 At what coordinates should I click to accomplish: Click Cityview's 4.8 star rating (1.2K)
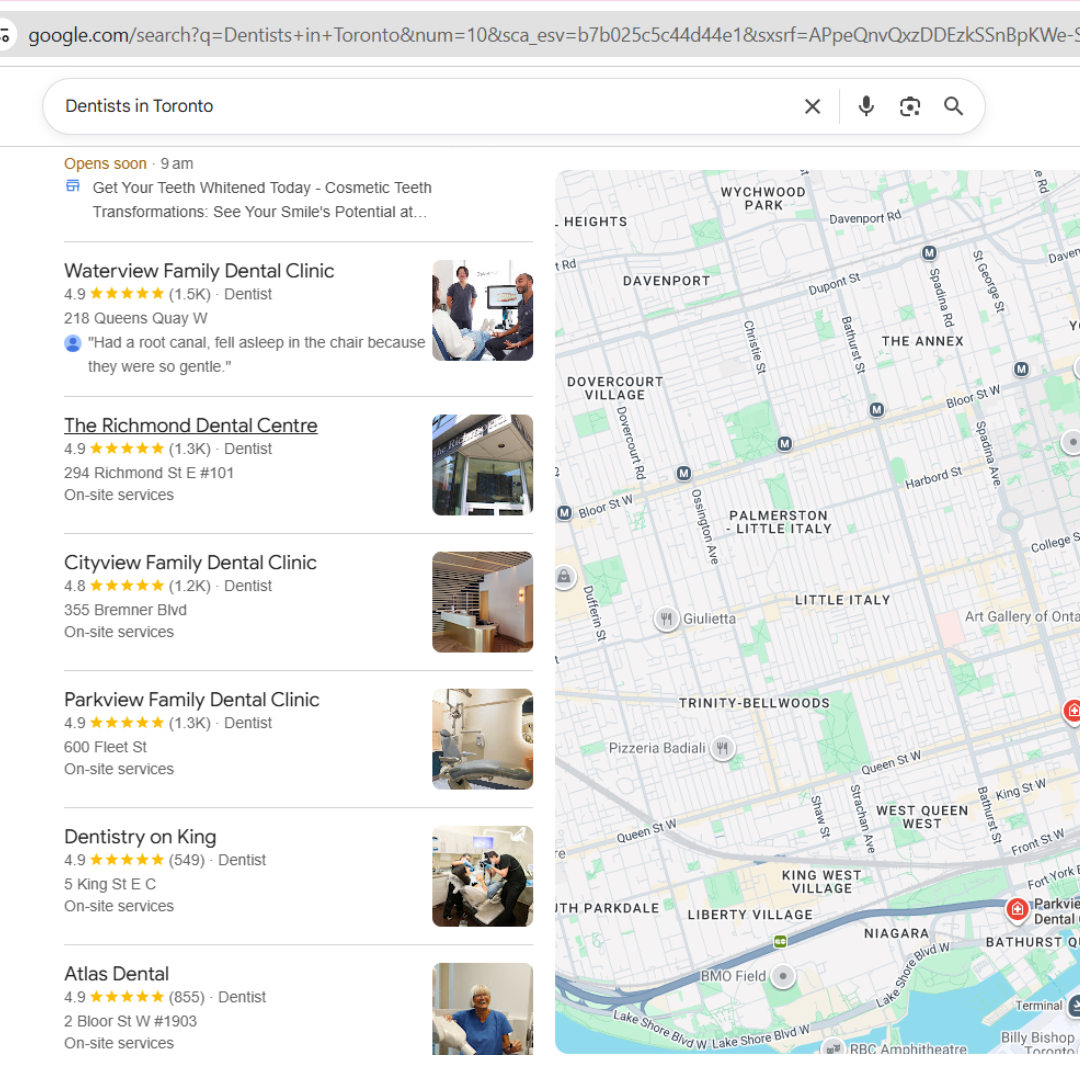137,586
